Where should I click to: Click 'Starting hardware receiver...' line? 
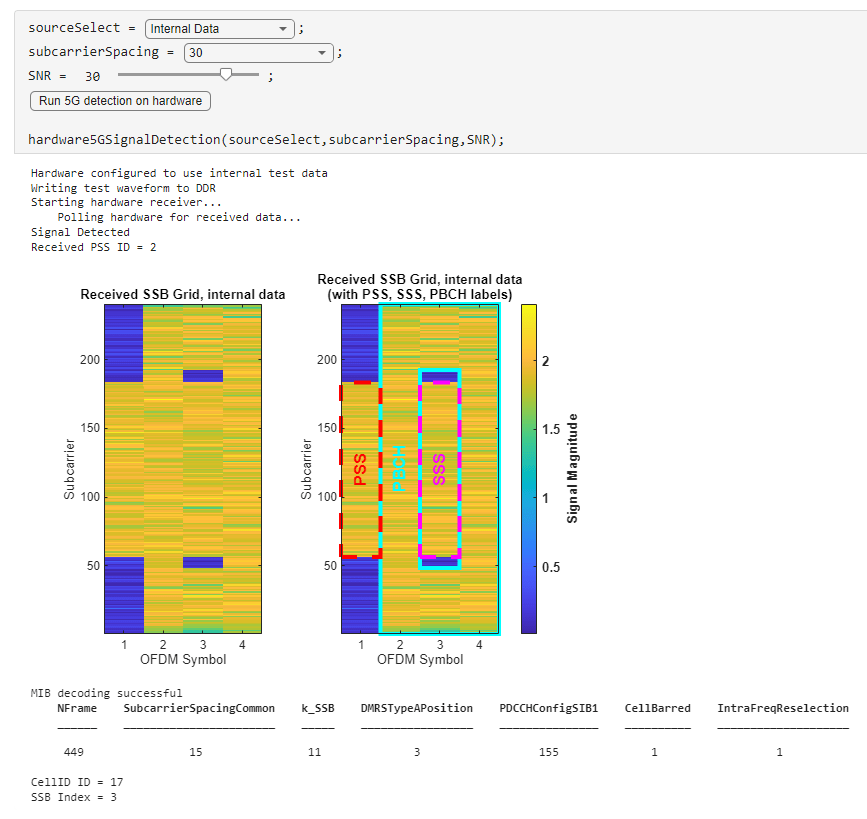tap(126, 202)
